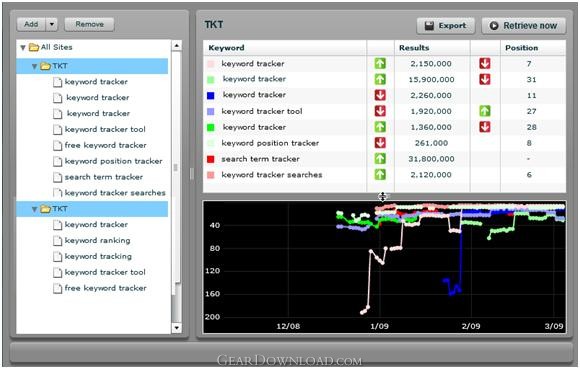Select keyword tracker tool in the table

262,111
